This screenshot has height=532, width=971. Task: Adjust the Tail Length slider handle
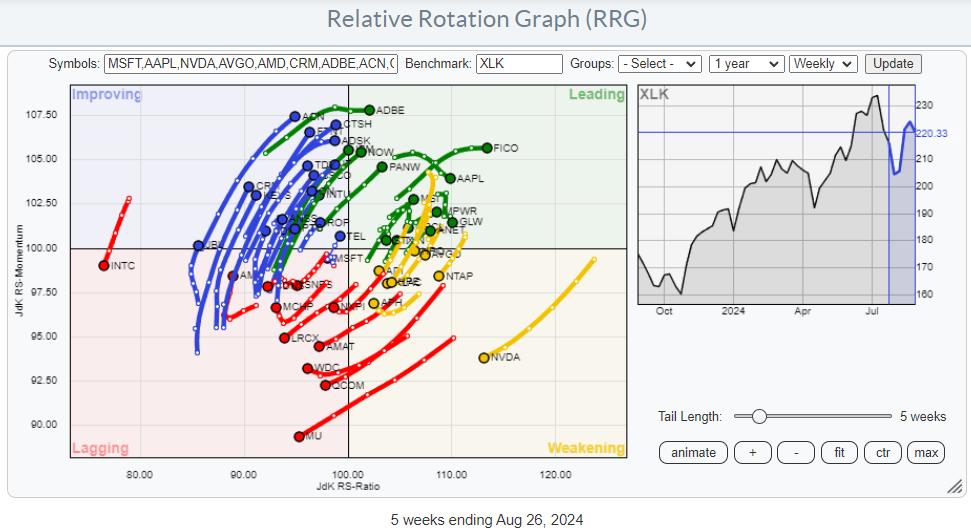click(x=759, y=416)
